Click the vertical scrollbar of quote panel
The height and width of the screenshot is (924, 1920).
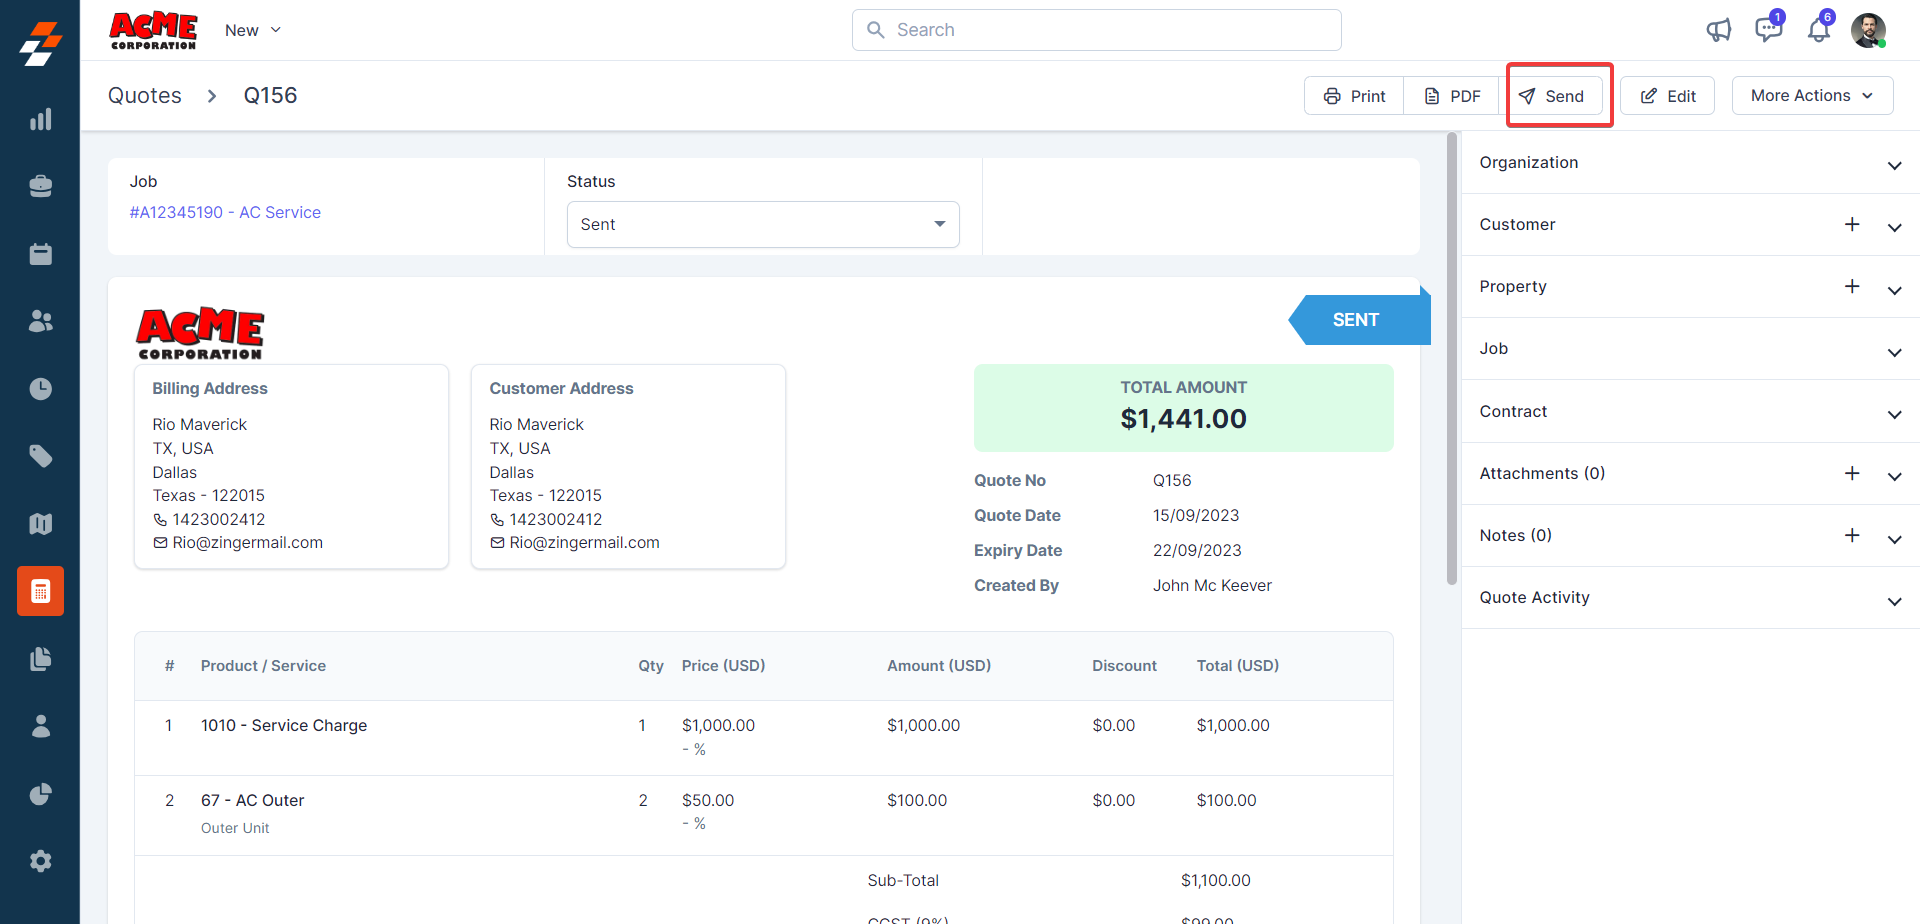pos(1452,360)
